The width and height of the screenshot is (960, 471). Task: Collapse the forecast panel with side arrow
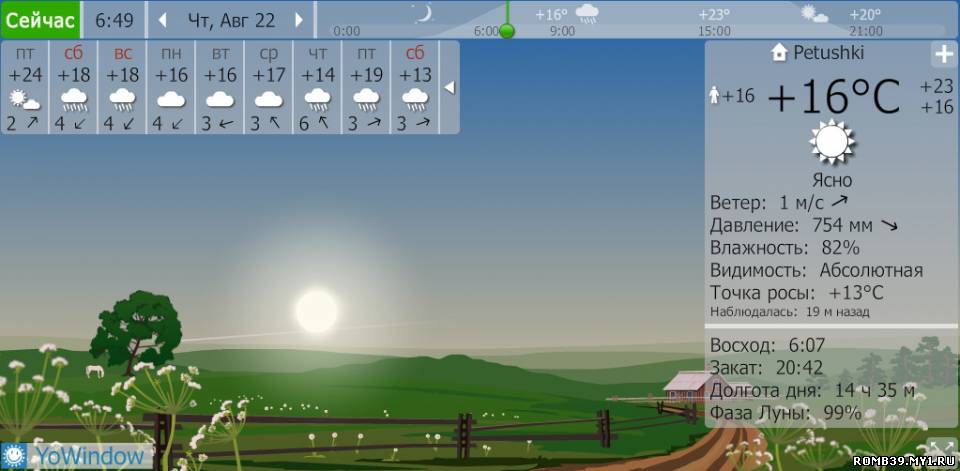(449, 87)
